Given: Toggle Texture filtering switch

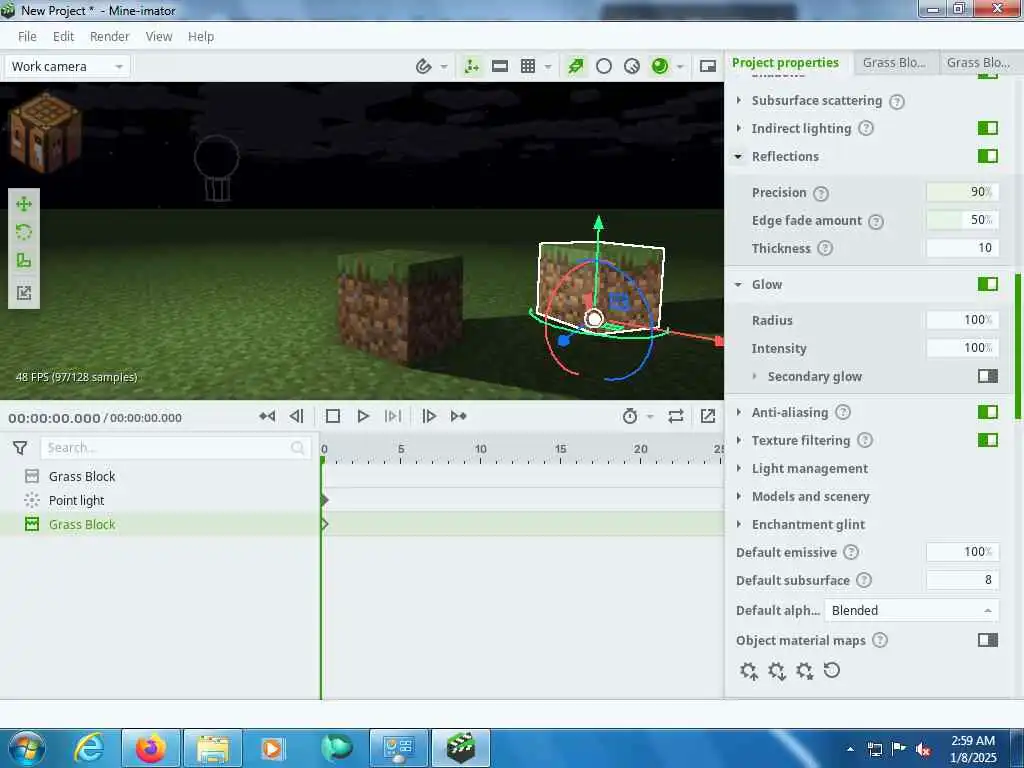Looking at the screenshot, I should tap(987, 440).
